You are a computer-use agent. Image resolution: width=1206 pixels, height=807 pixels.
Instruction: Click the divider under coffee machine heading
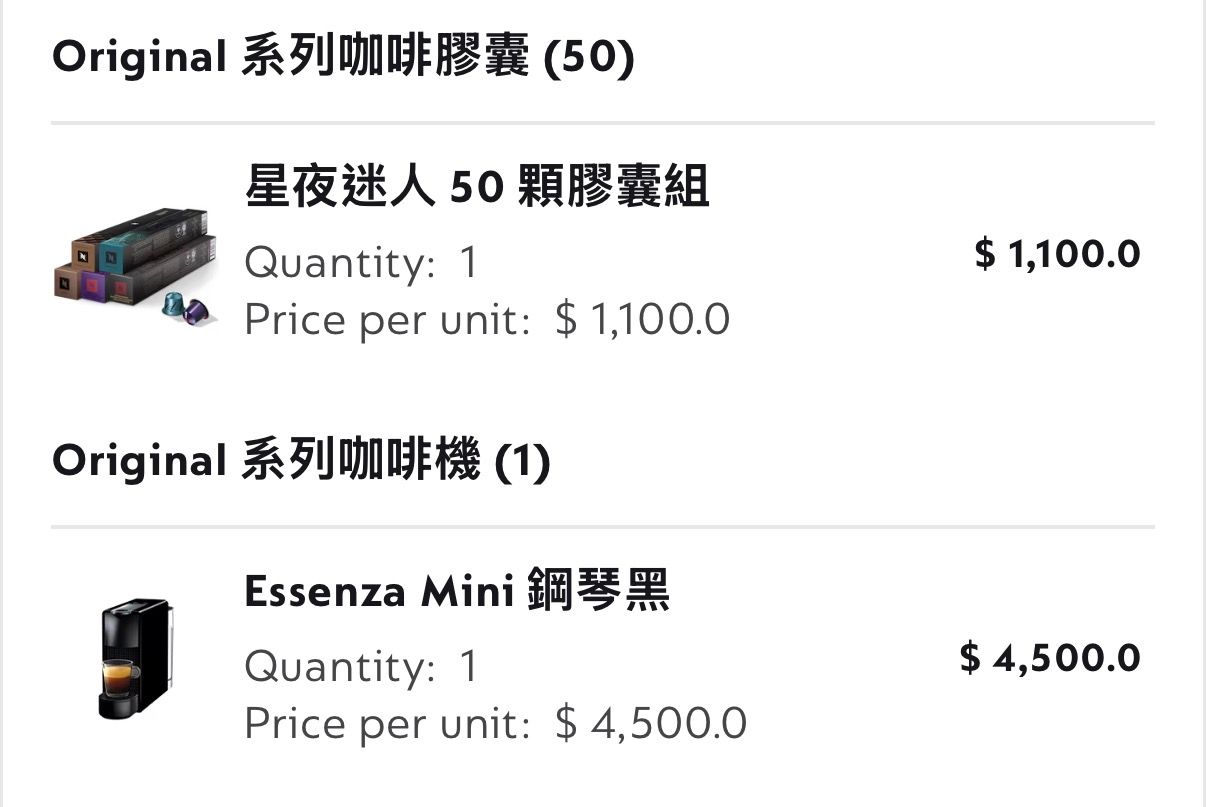click(x=602, y=527)
